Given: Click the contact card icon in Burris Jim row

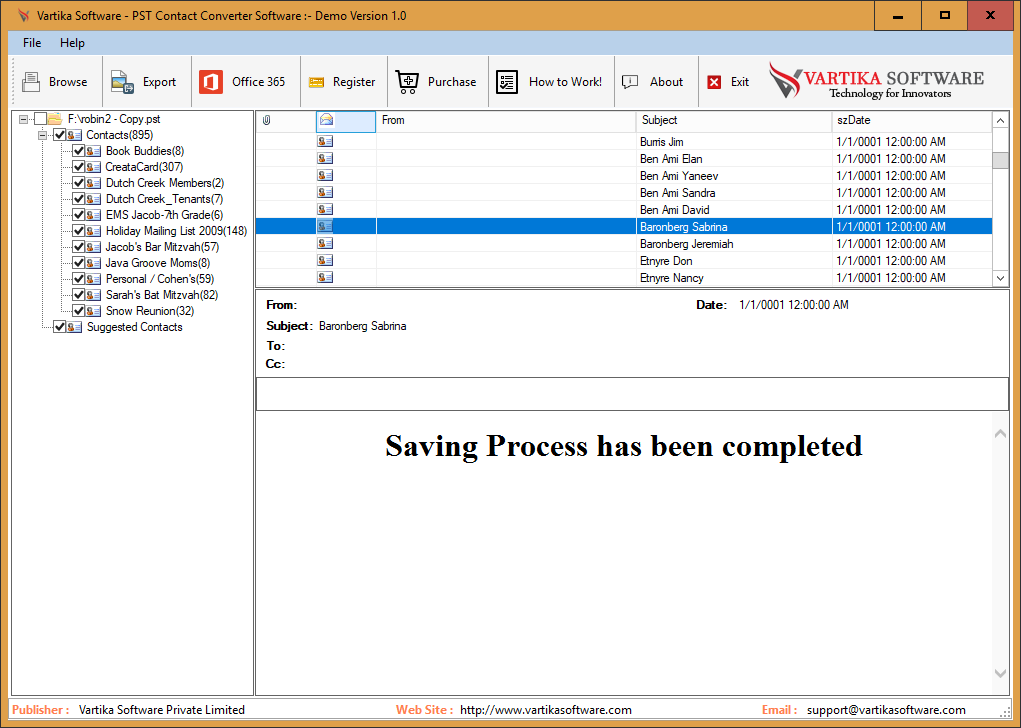Looking at the screenshot, I should (325, 141).
